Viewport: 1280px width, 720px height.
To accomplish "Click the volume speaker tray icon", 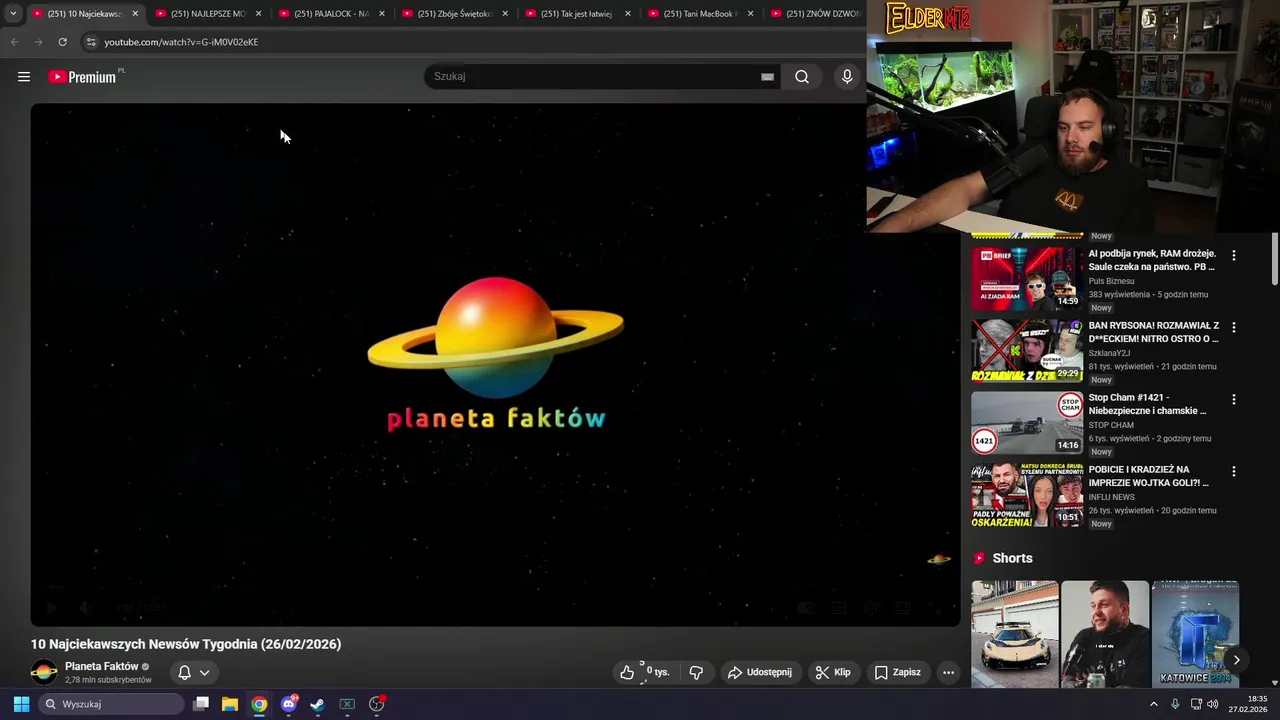I will point(1212,704).
